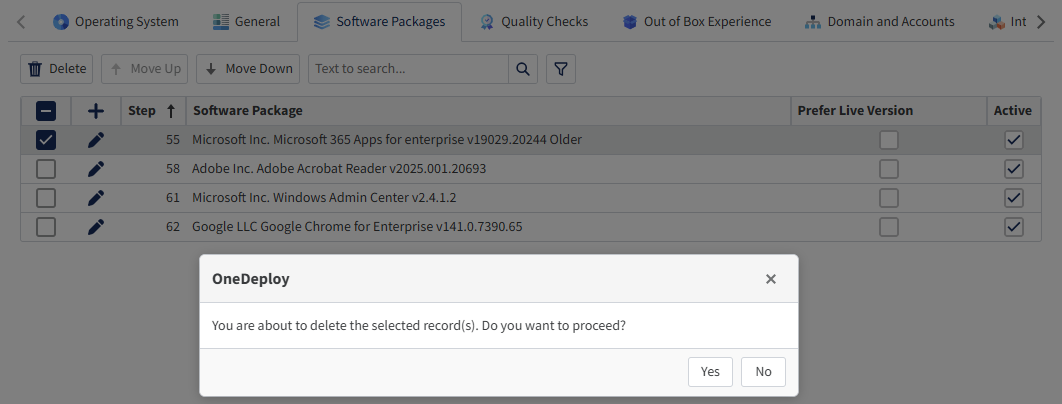1062x404 pixels.
Task: Confirm deletion with Yes button
Action: tap(710, 372)
